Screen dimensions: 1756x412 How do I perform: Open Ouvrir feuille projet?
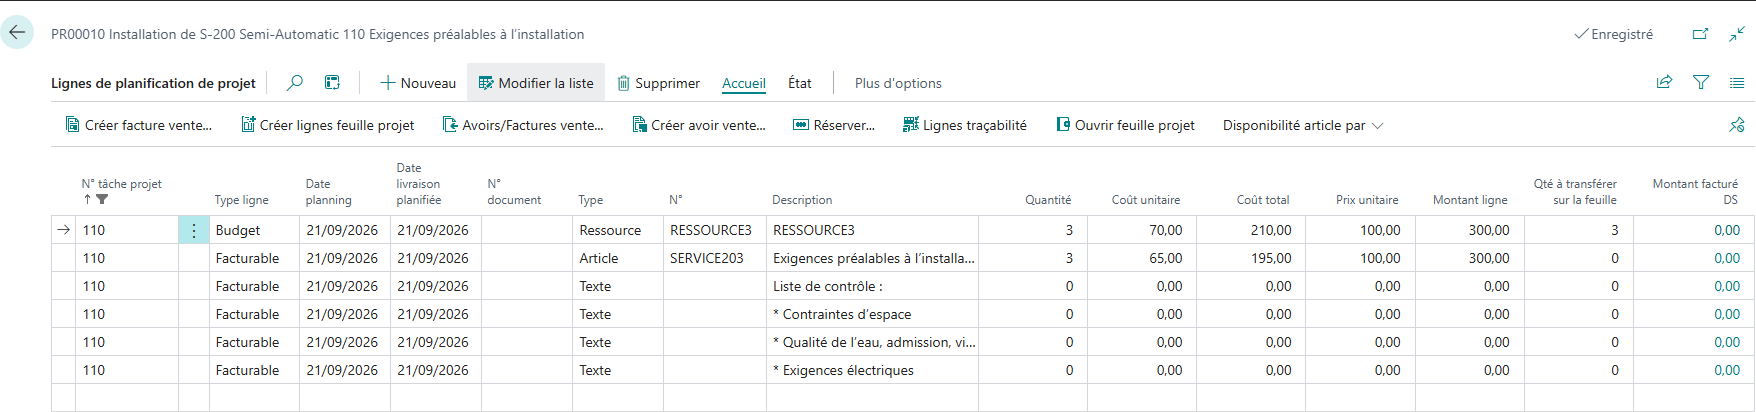(x=1126, y=125)
